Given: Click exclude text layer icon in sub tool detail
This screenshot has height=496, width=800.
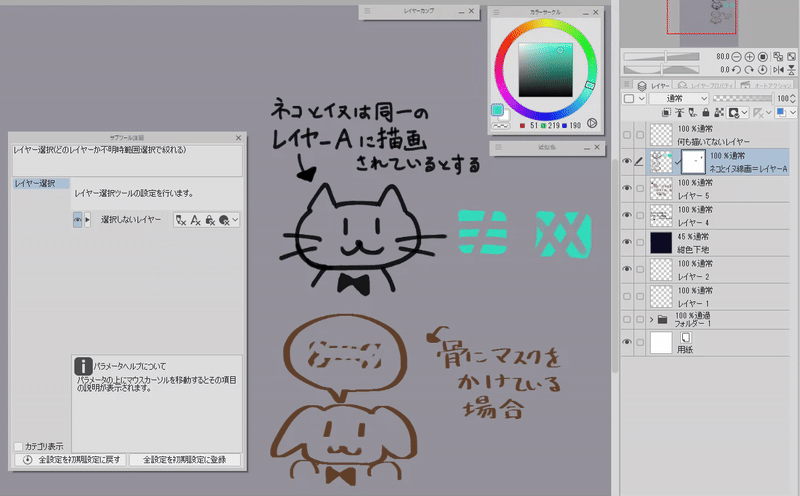Looking at the screenshot, I should tap(195, 220).
